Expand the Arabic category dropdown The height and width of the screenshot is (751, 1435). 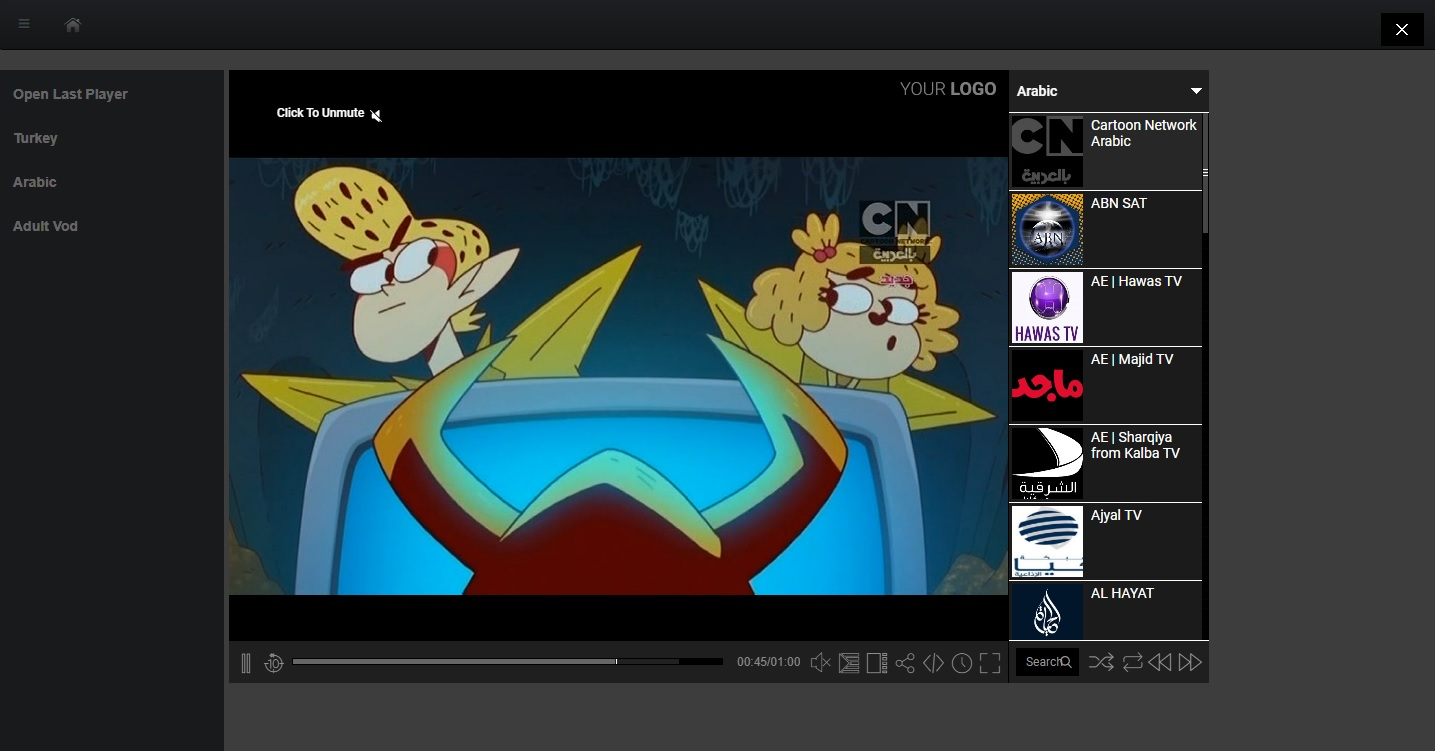pos(1195,91)
